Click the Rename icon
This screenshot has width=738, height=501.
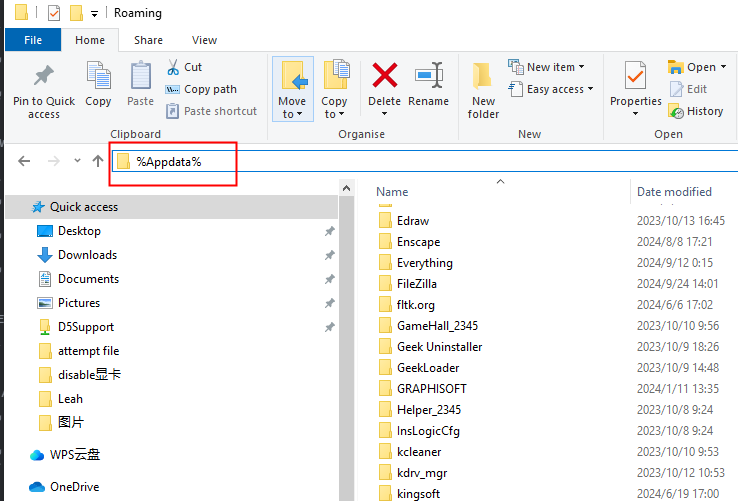coord(428,75)
